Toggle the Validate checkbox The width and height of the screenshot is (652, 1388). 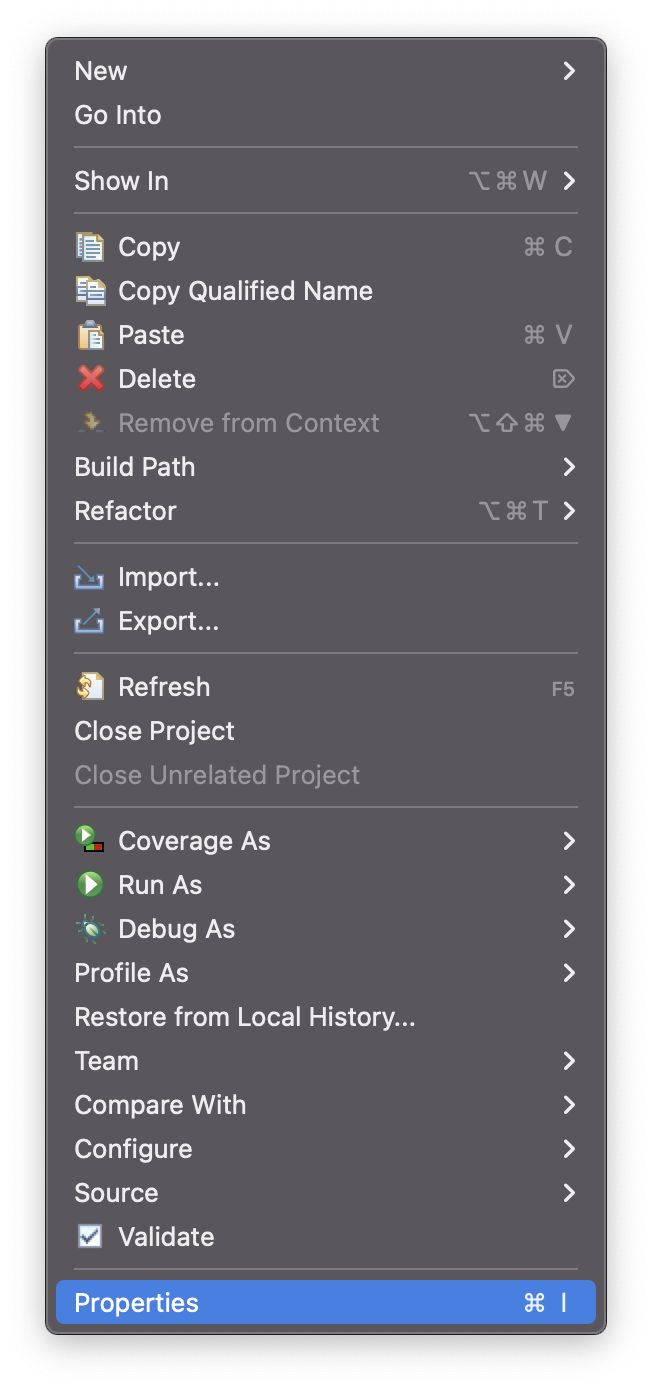tap(90, 1237)
